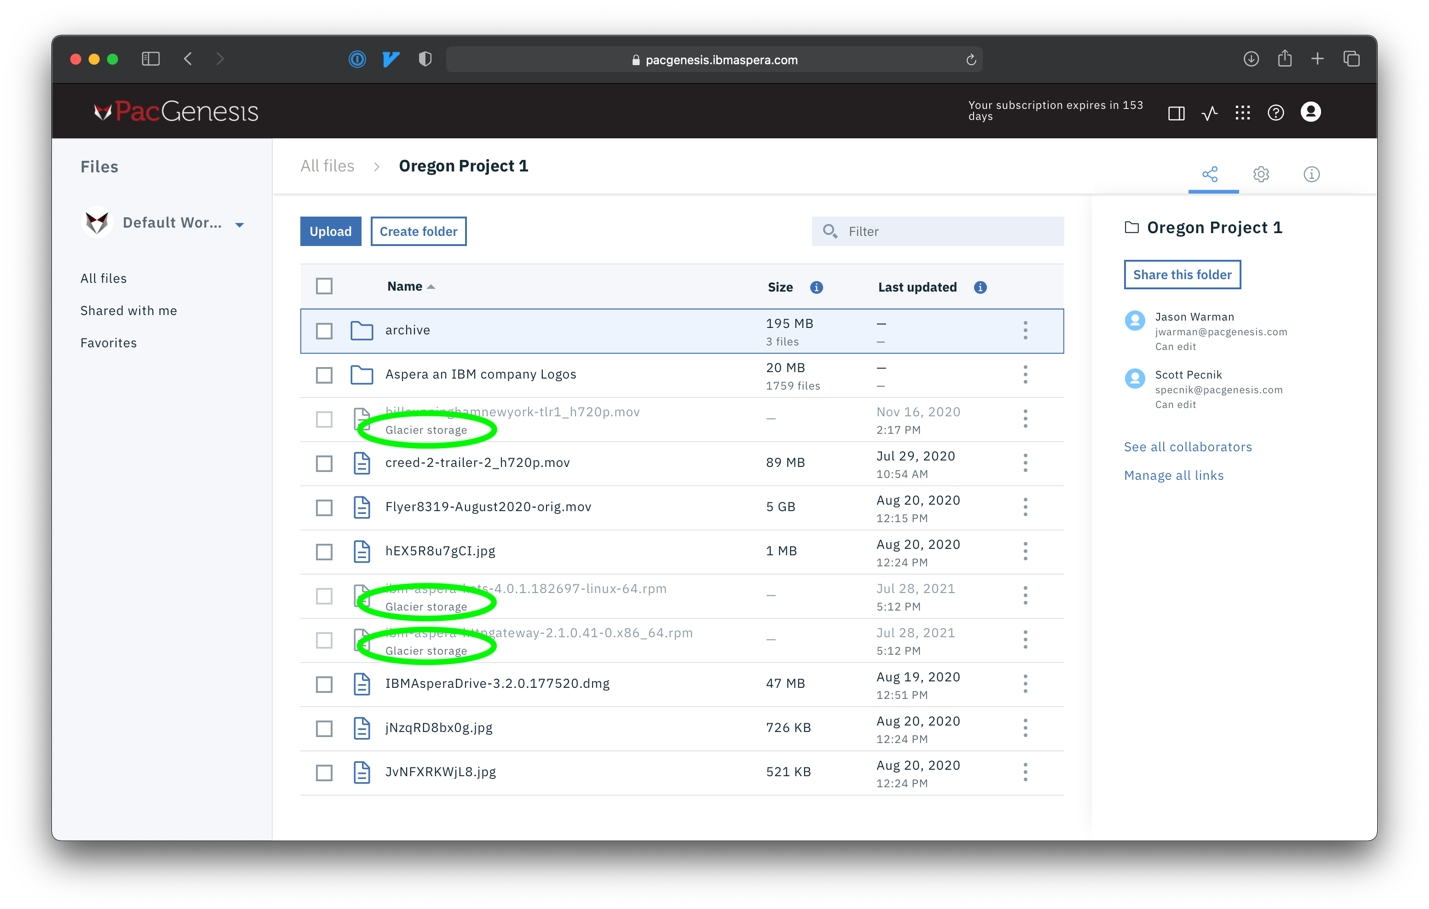
Task: Go back using the browser back arrow
Action: pyautogui.click(x=188, y=59)
